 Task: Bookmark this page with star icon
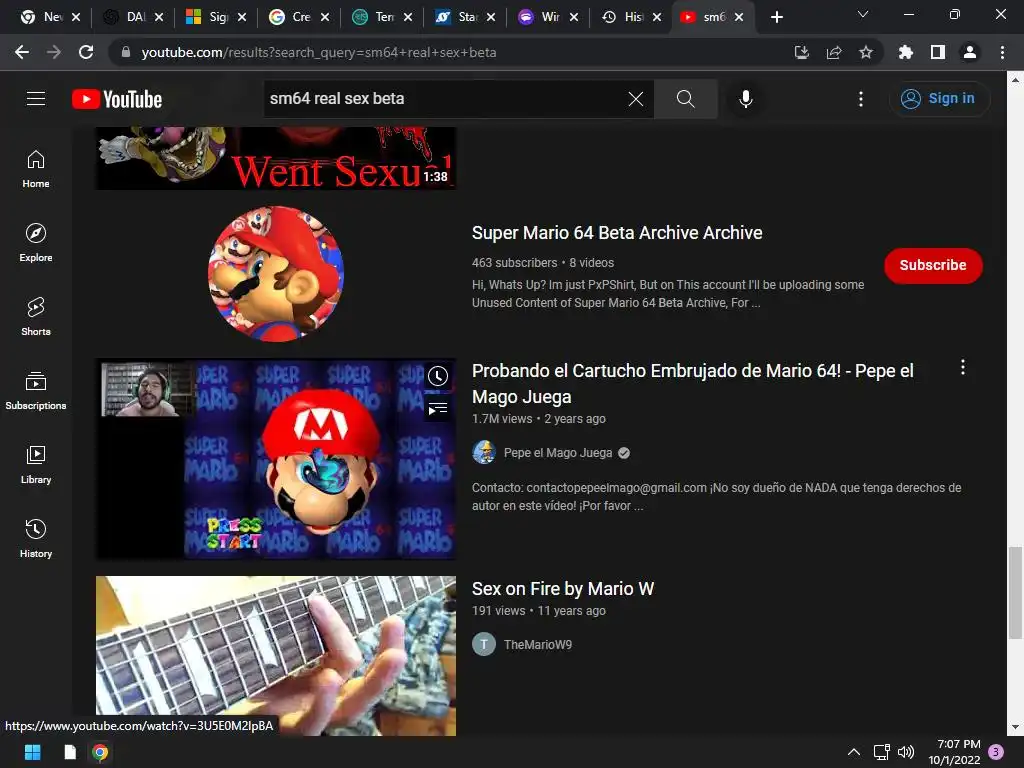click(x=866, y=52)
